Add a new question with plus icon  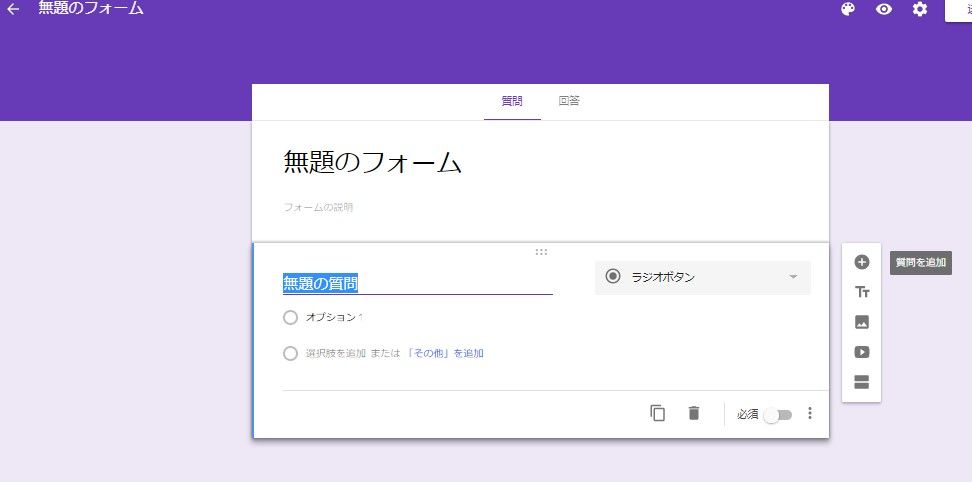pyautogui.click(x=861, y=262)
